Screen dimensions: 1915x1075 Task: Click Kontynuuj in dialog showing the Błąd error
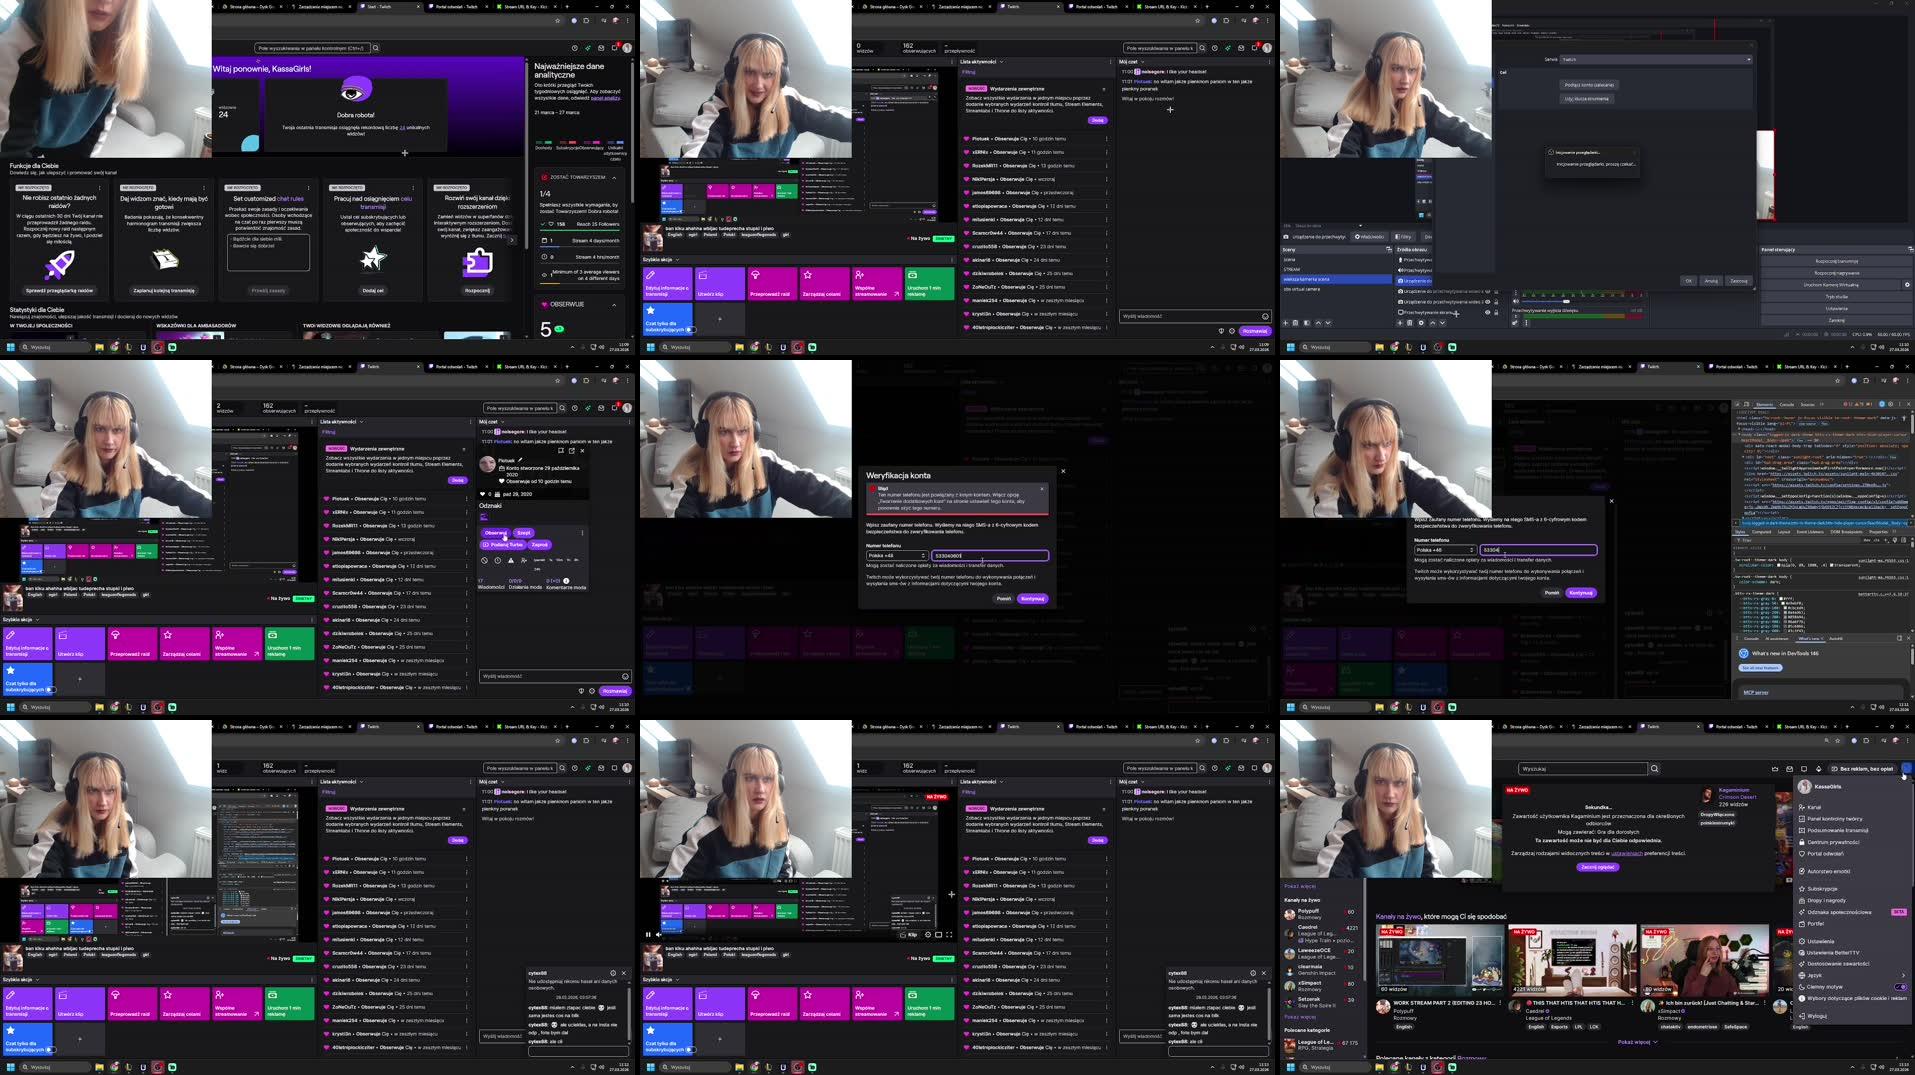point(1033,599)
